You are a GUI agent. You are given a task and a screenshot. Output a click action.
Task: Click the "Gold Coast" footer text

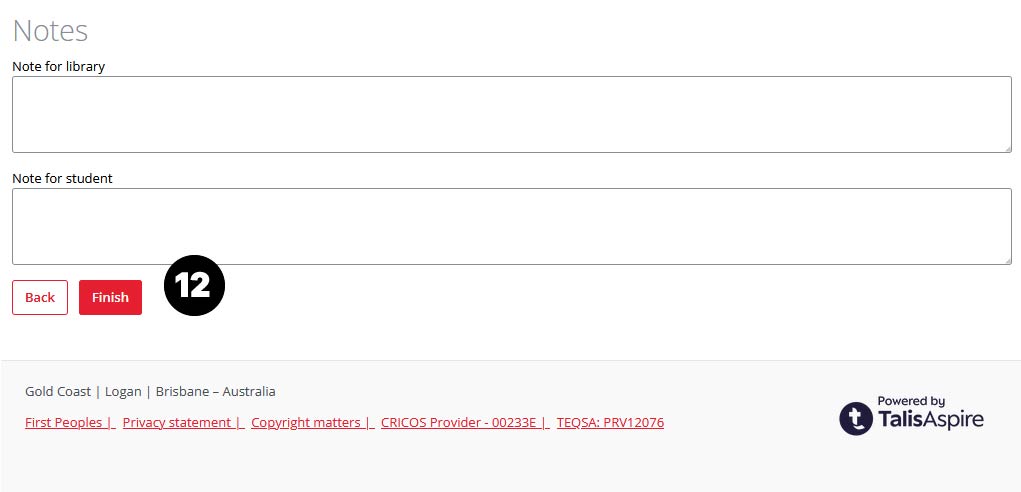pos(58,391)
